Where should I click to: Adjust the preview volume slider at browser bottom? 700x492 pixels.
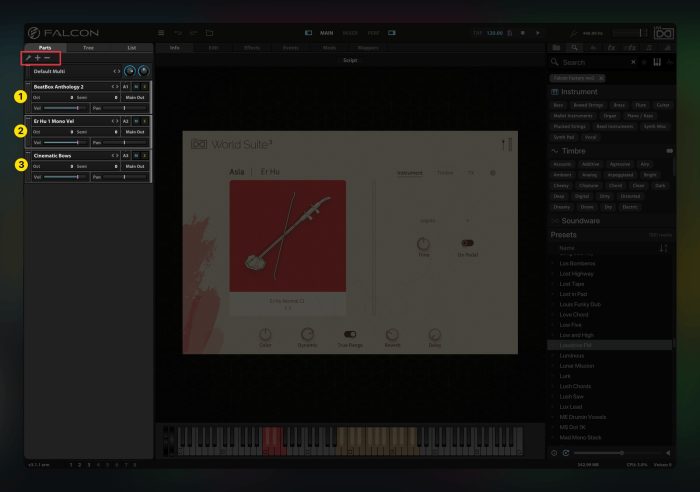pos(617,453)
